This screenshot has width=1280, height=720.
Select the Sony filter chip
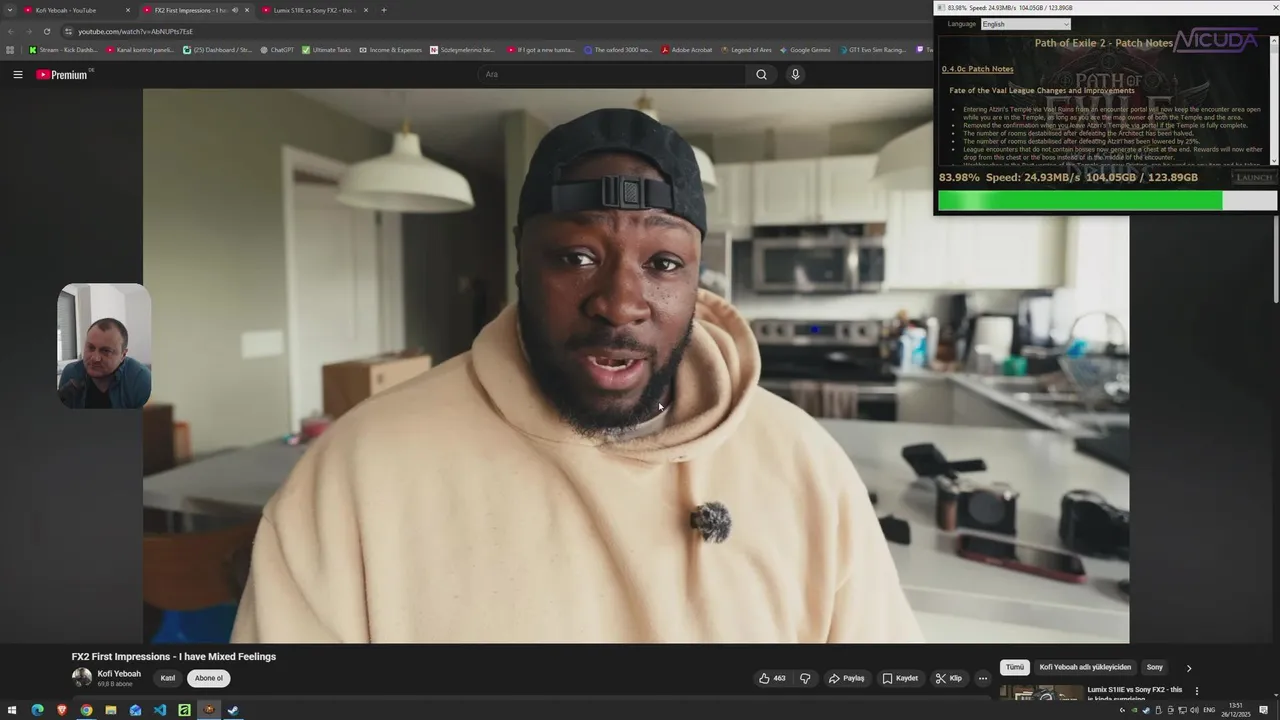(1155, 667)
